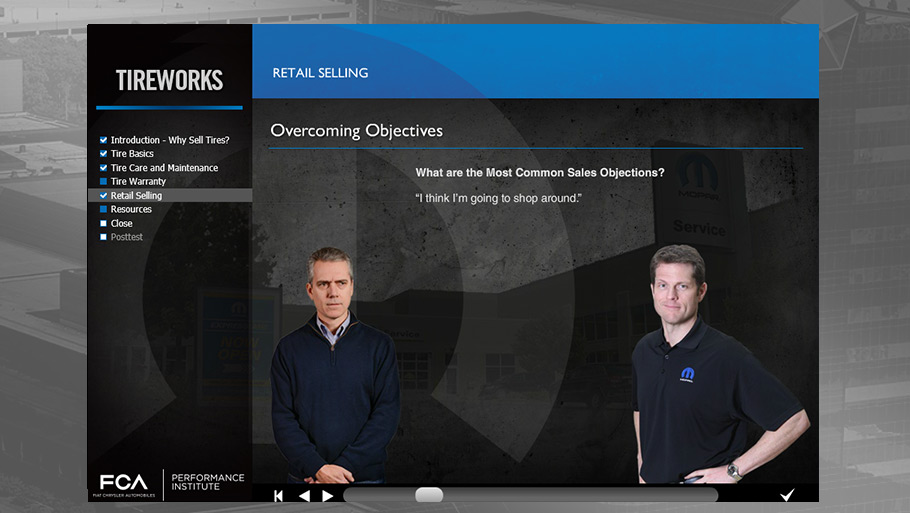The width and height of the screenshot is (910, 513).
Task: Click the Overcoming Objectives slide heading
Action: (x=356, y=131)
